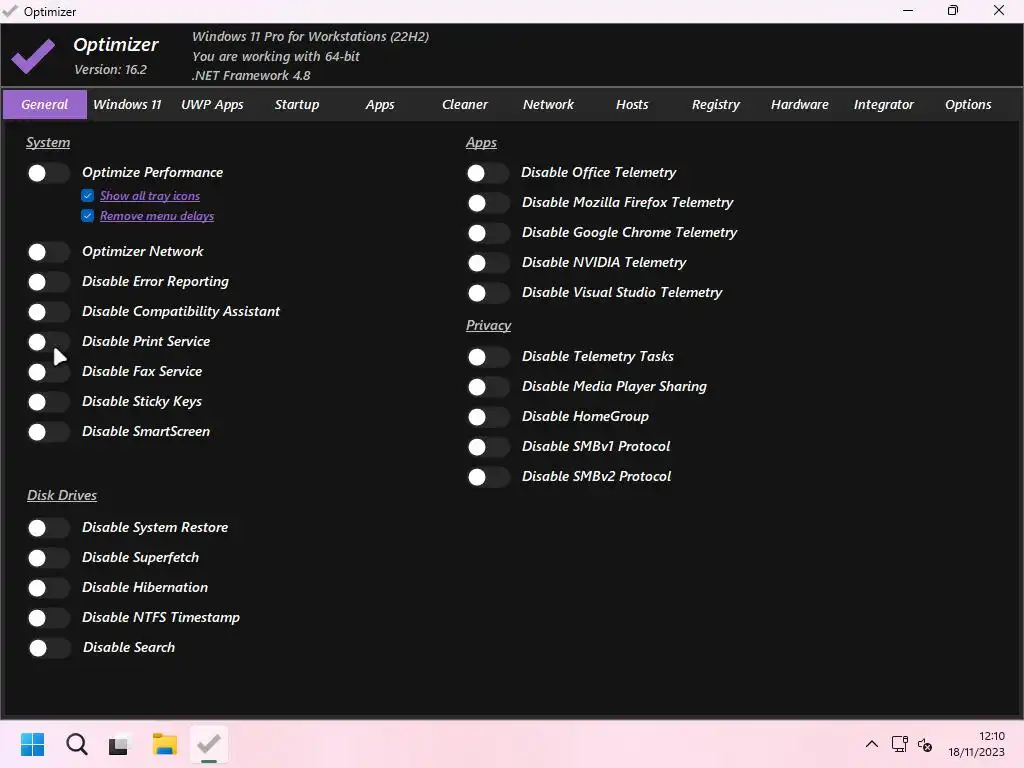This screenshot has height=768, width=1024.
Task: Open Hosts tab
Action: (632, 104)
